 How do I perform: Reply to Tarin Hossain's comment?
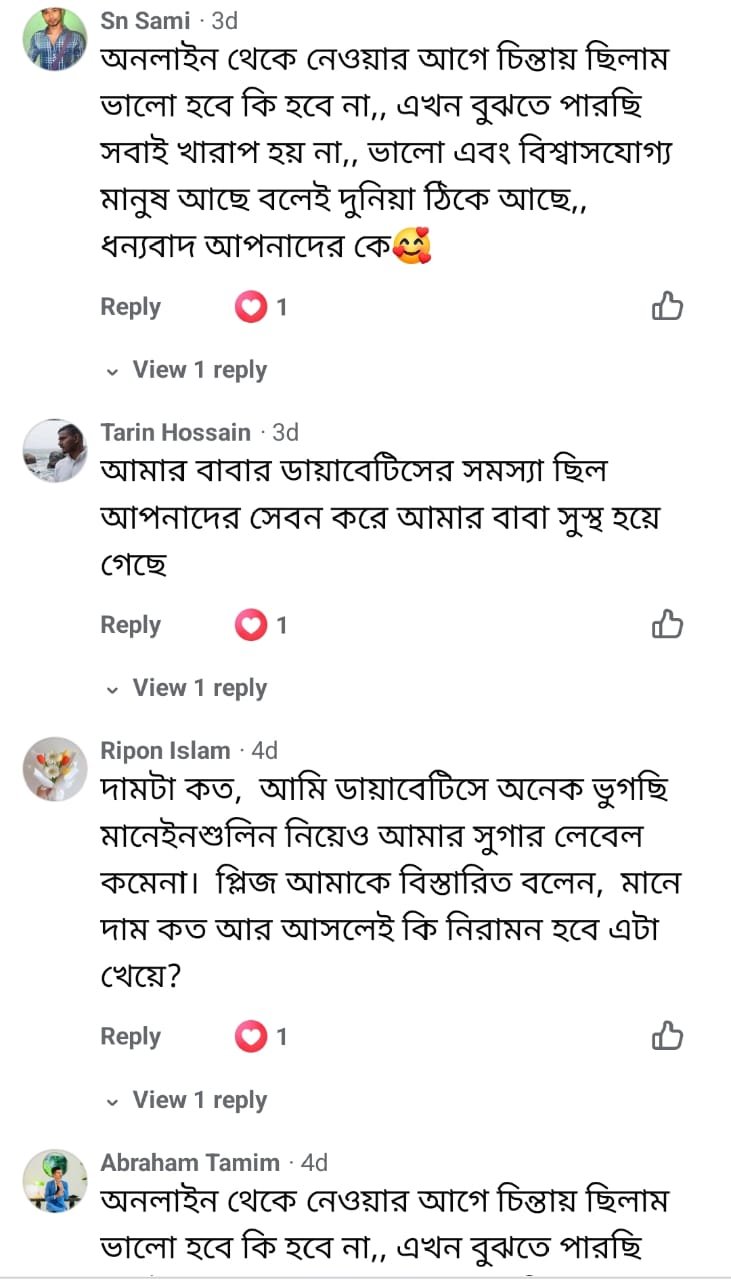(x=130, y=625)
